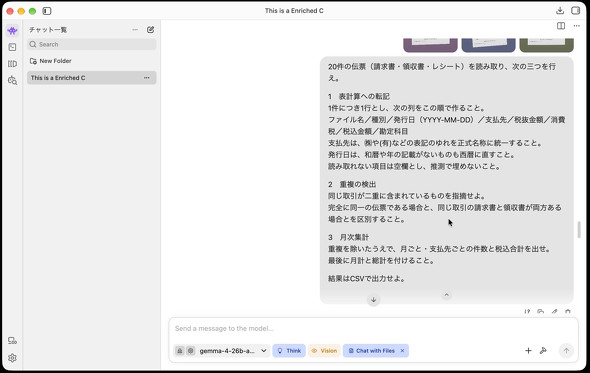This screenshot has height=373, width=590.
Task: Collapse the message with the up chevron
Action: [x=447, y=295]
